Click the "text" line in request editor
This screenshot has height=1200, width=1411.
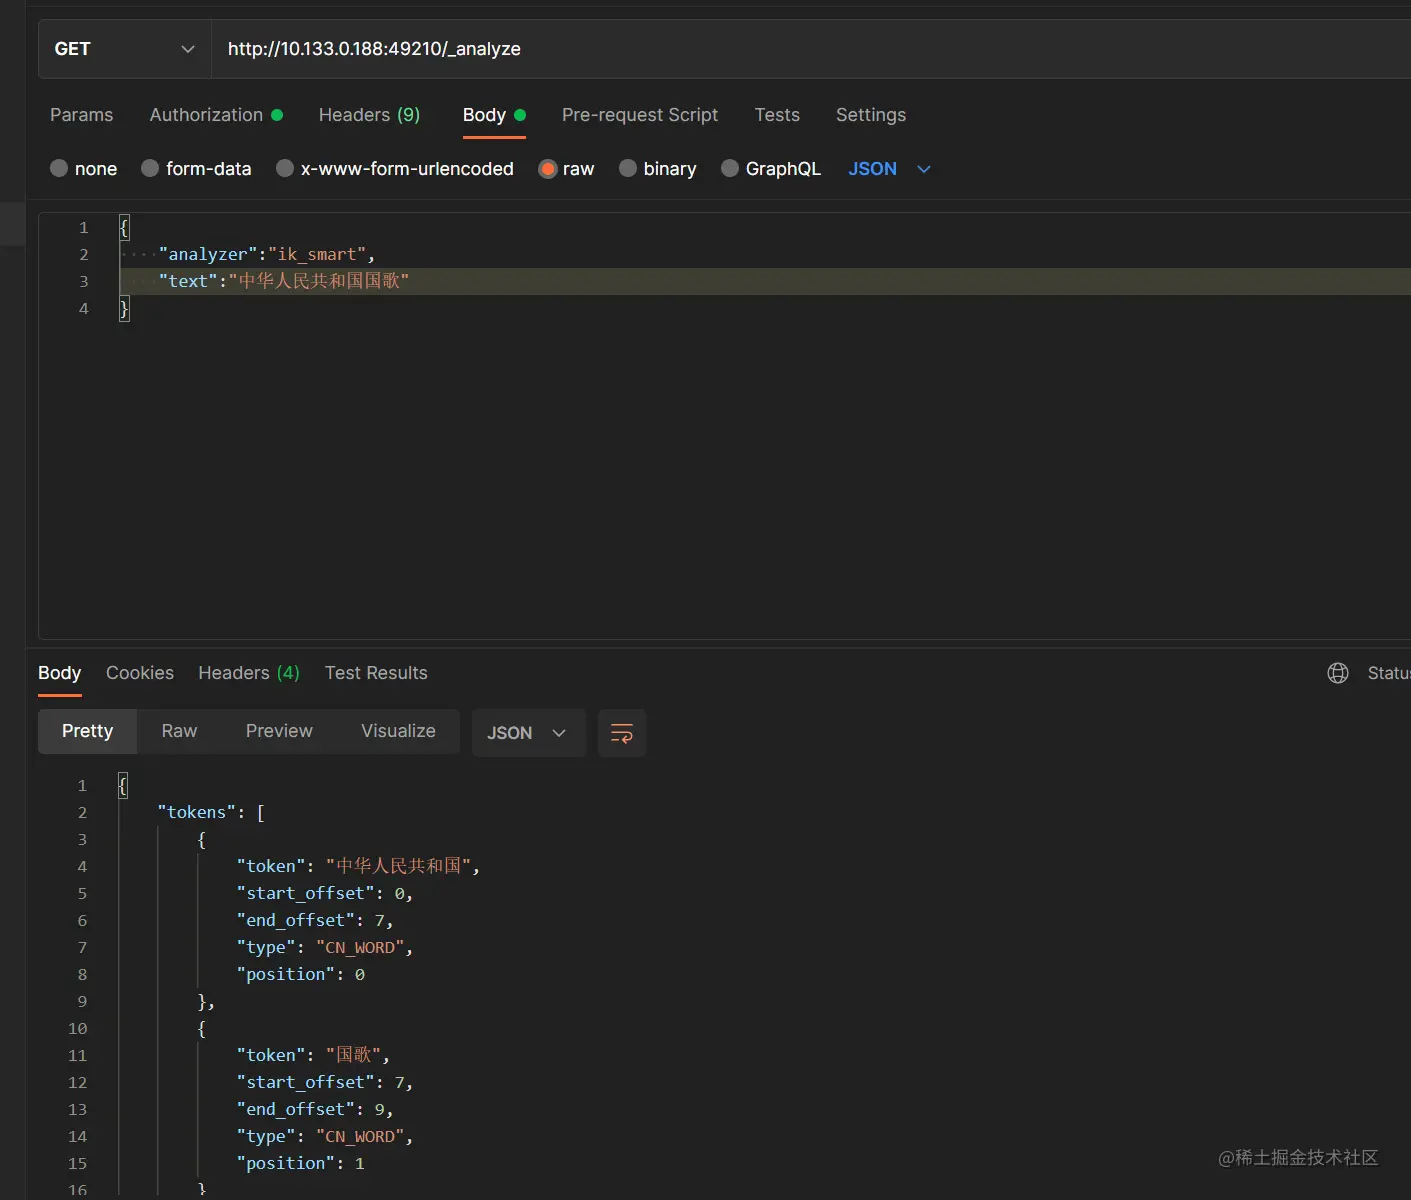(284, 282)
